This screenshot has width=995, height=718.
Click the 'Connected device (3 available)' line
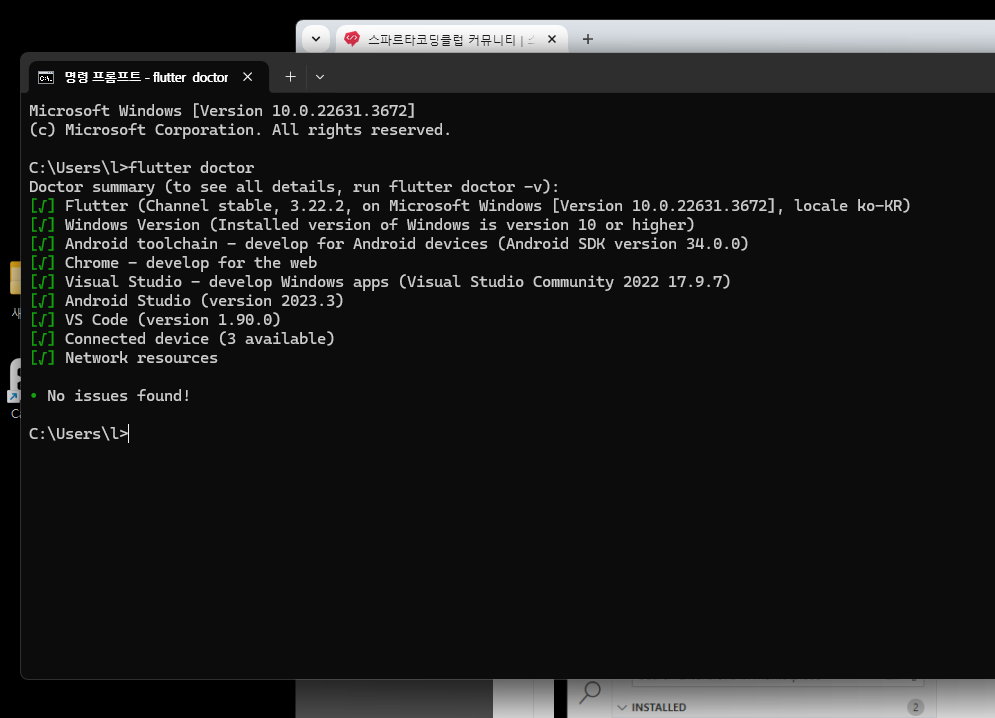click(181, 338)
